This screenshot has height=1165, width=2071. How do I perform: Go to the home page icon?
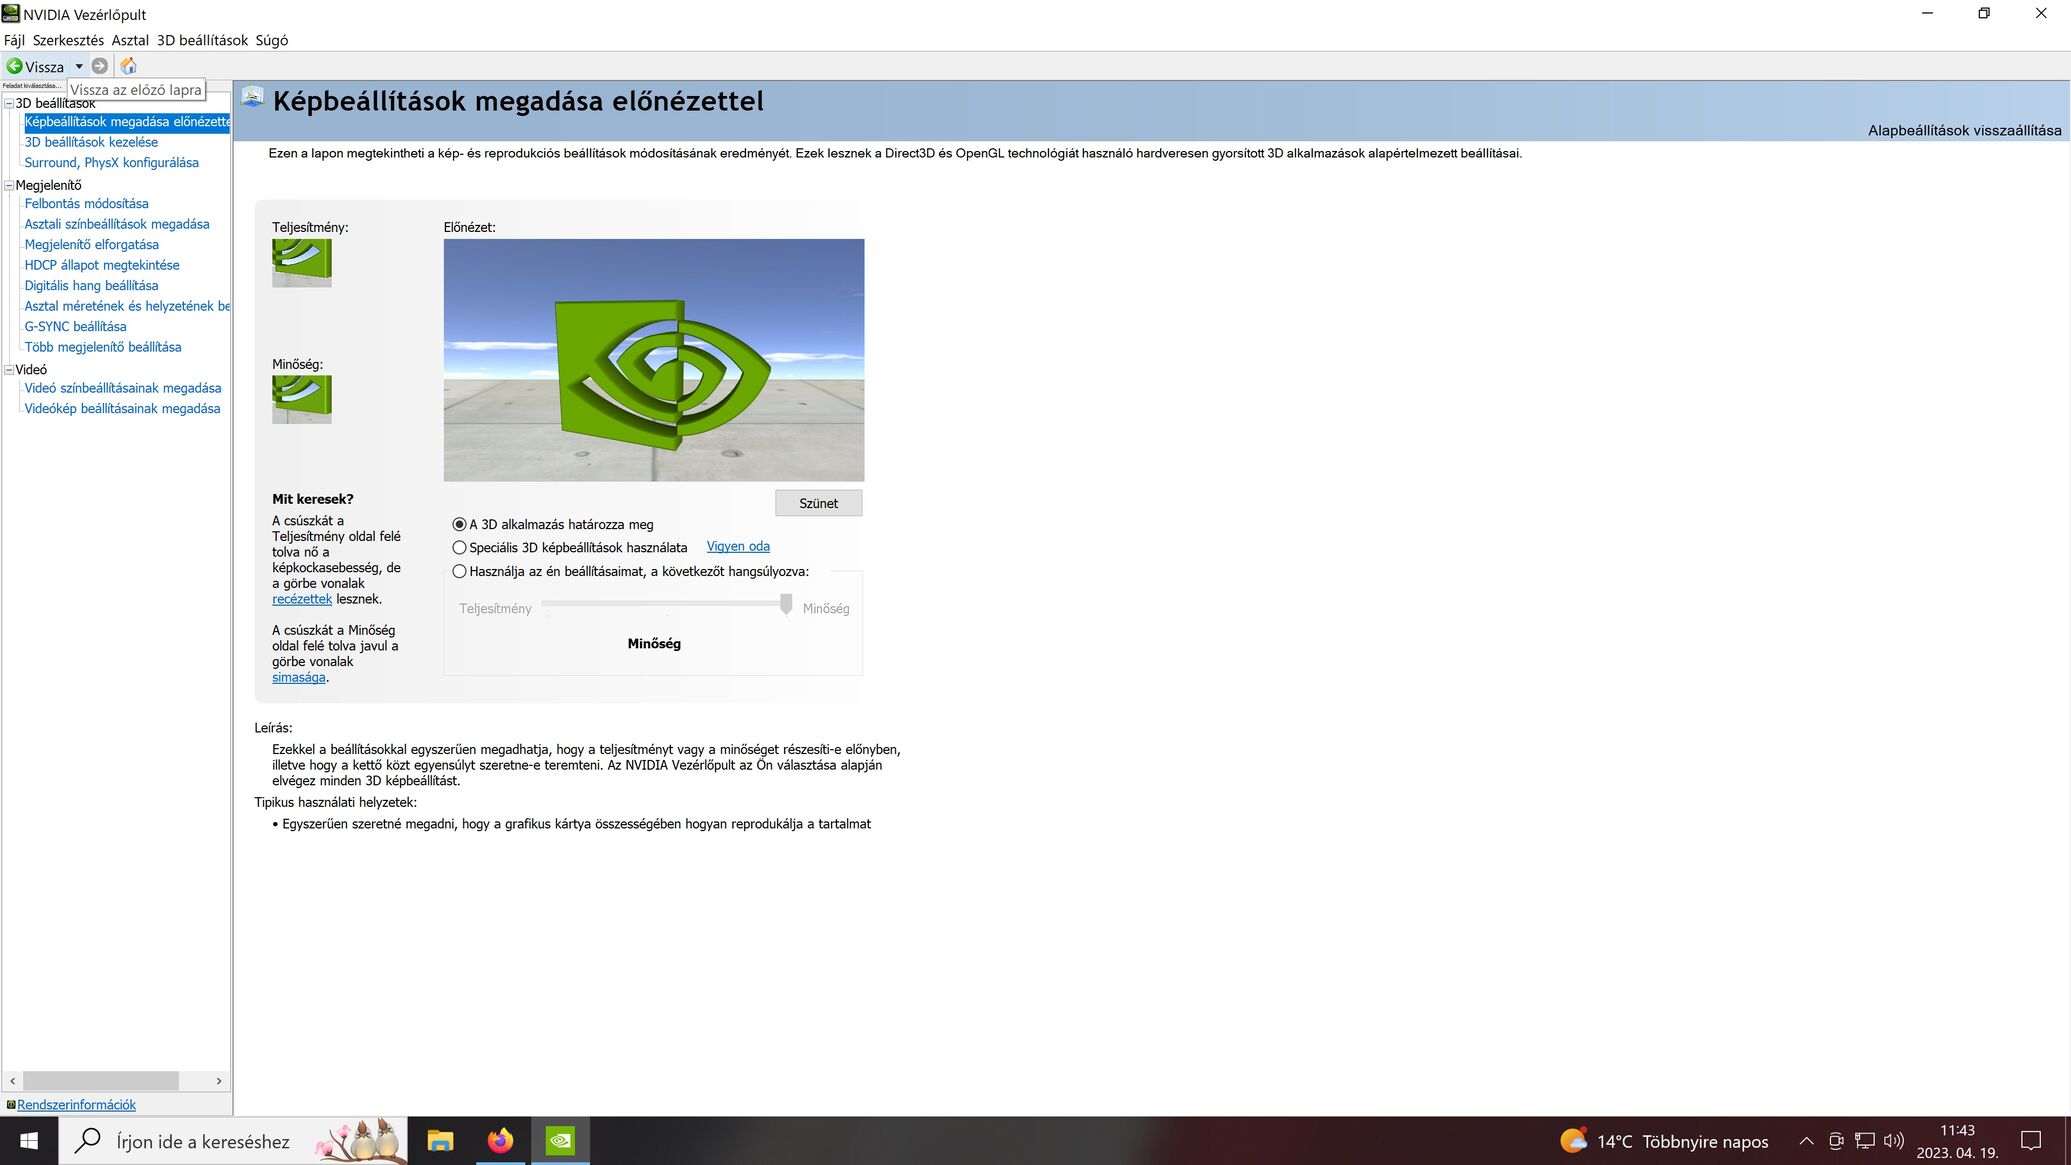[128, 66]
